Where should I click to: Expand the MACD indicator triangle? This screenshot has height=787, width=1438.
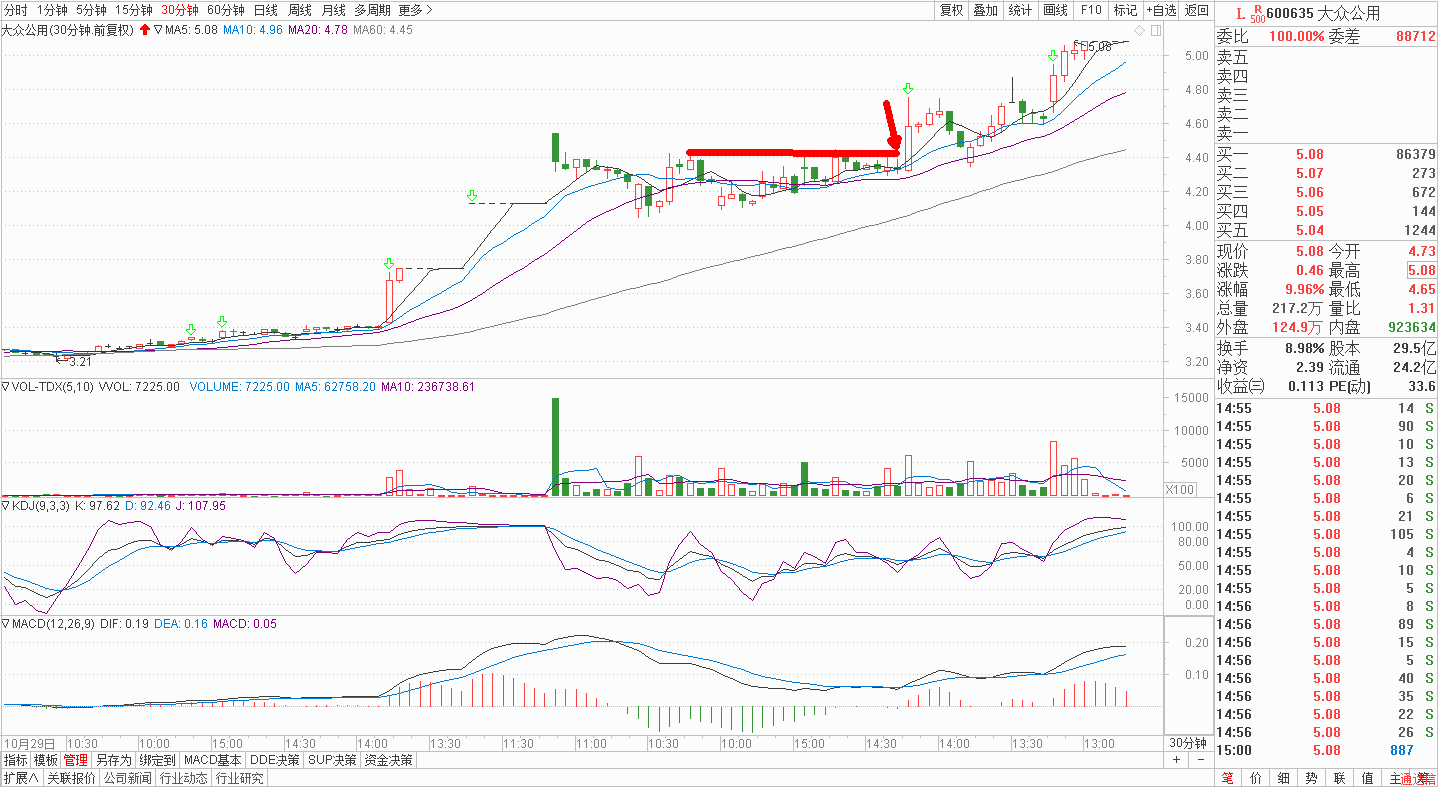(5, 624)
